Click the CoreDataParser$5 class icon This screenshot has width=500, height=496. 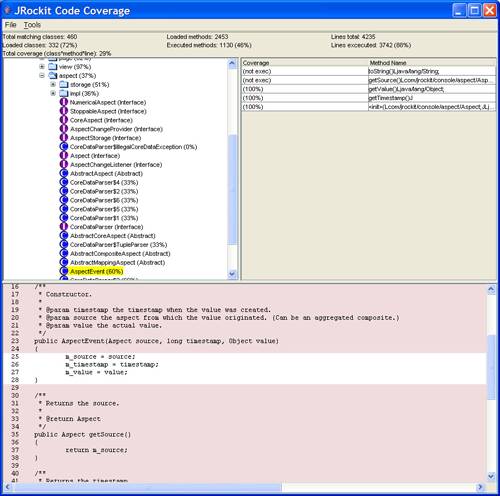click(64, 209)
